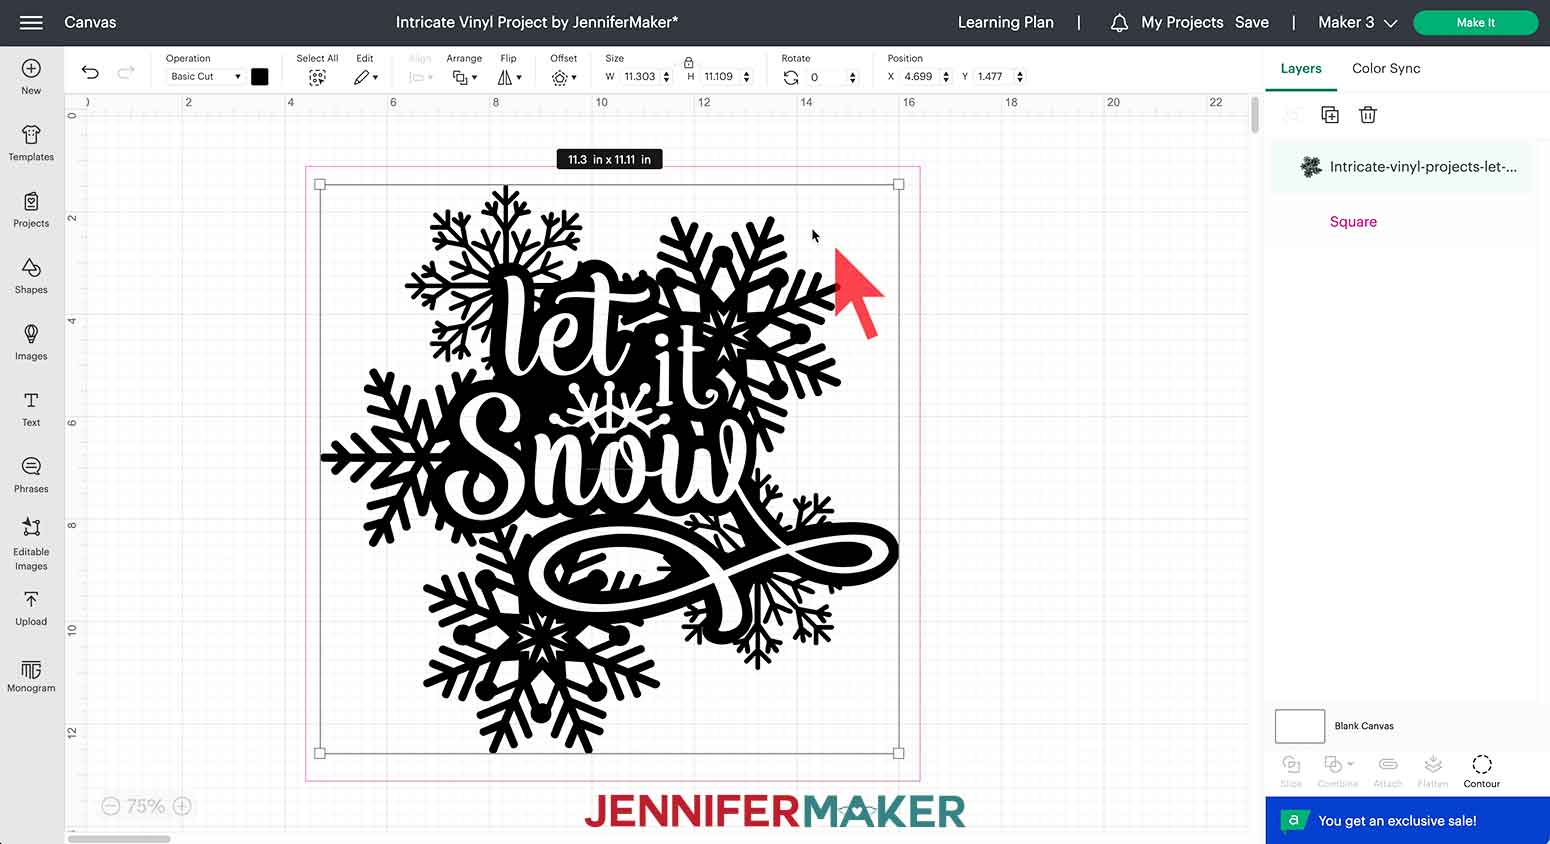This screenshot has height=844, width=1550.
Task: Save the project
Action: pos(1252,22)
